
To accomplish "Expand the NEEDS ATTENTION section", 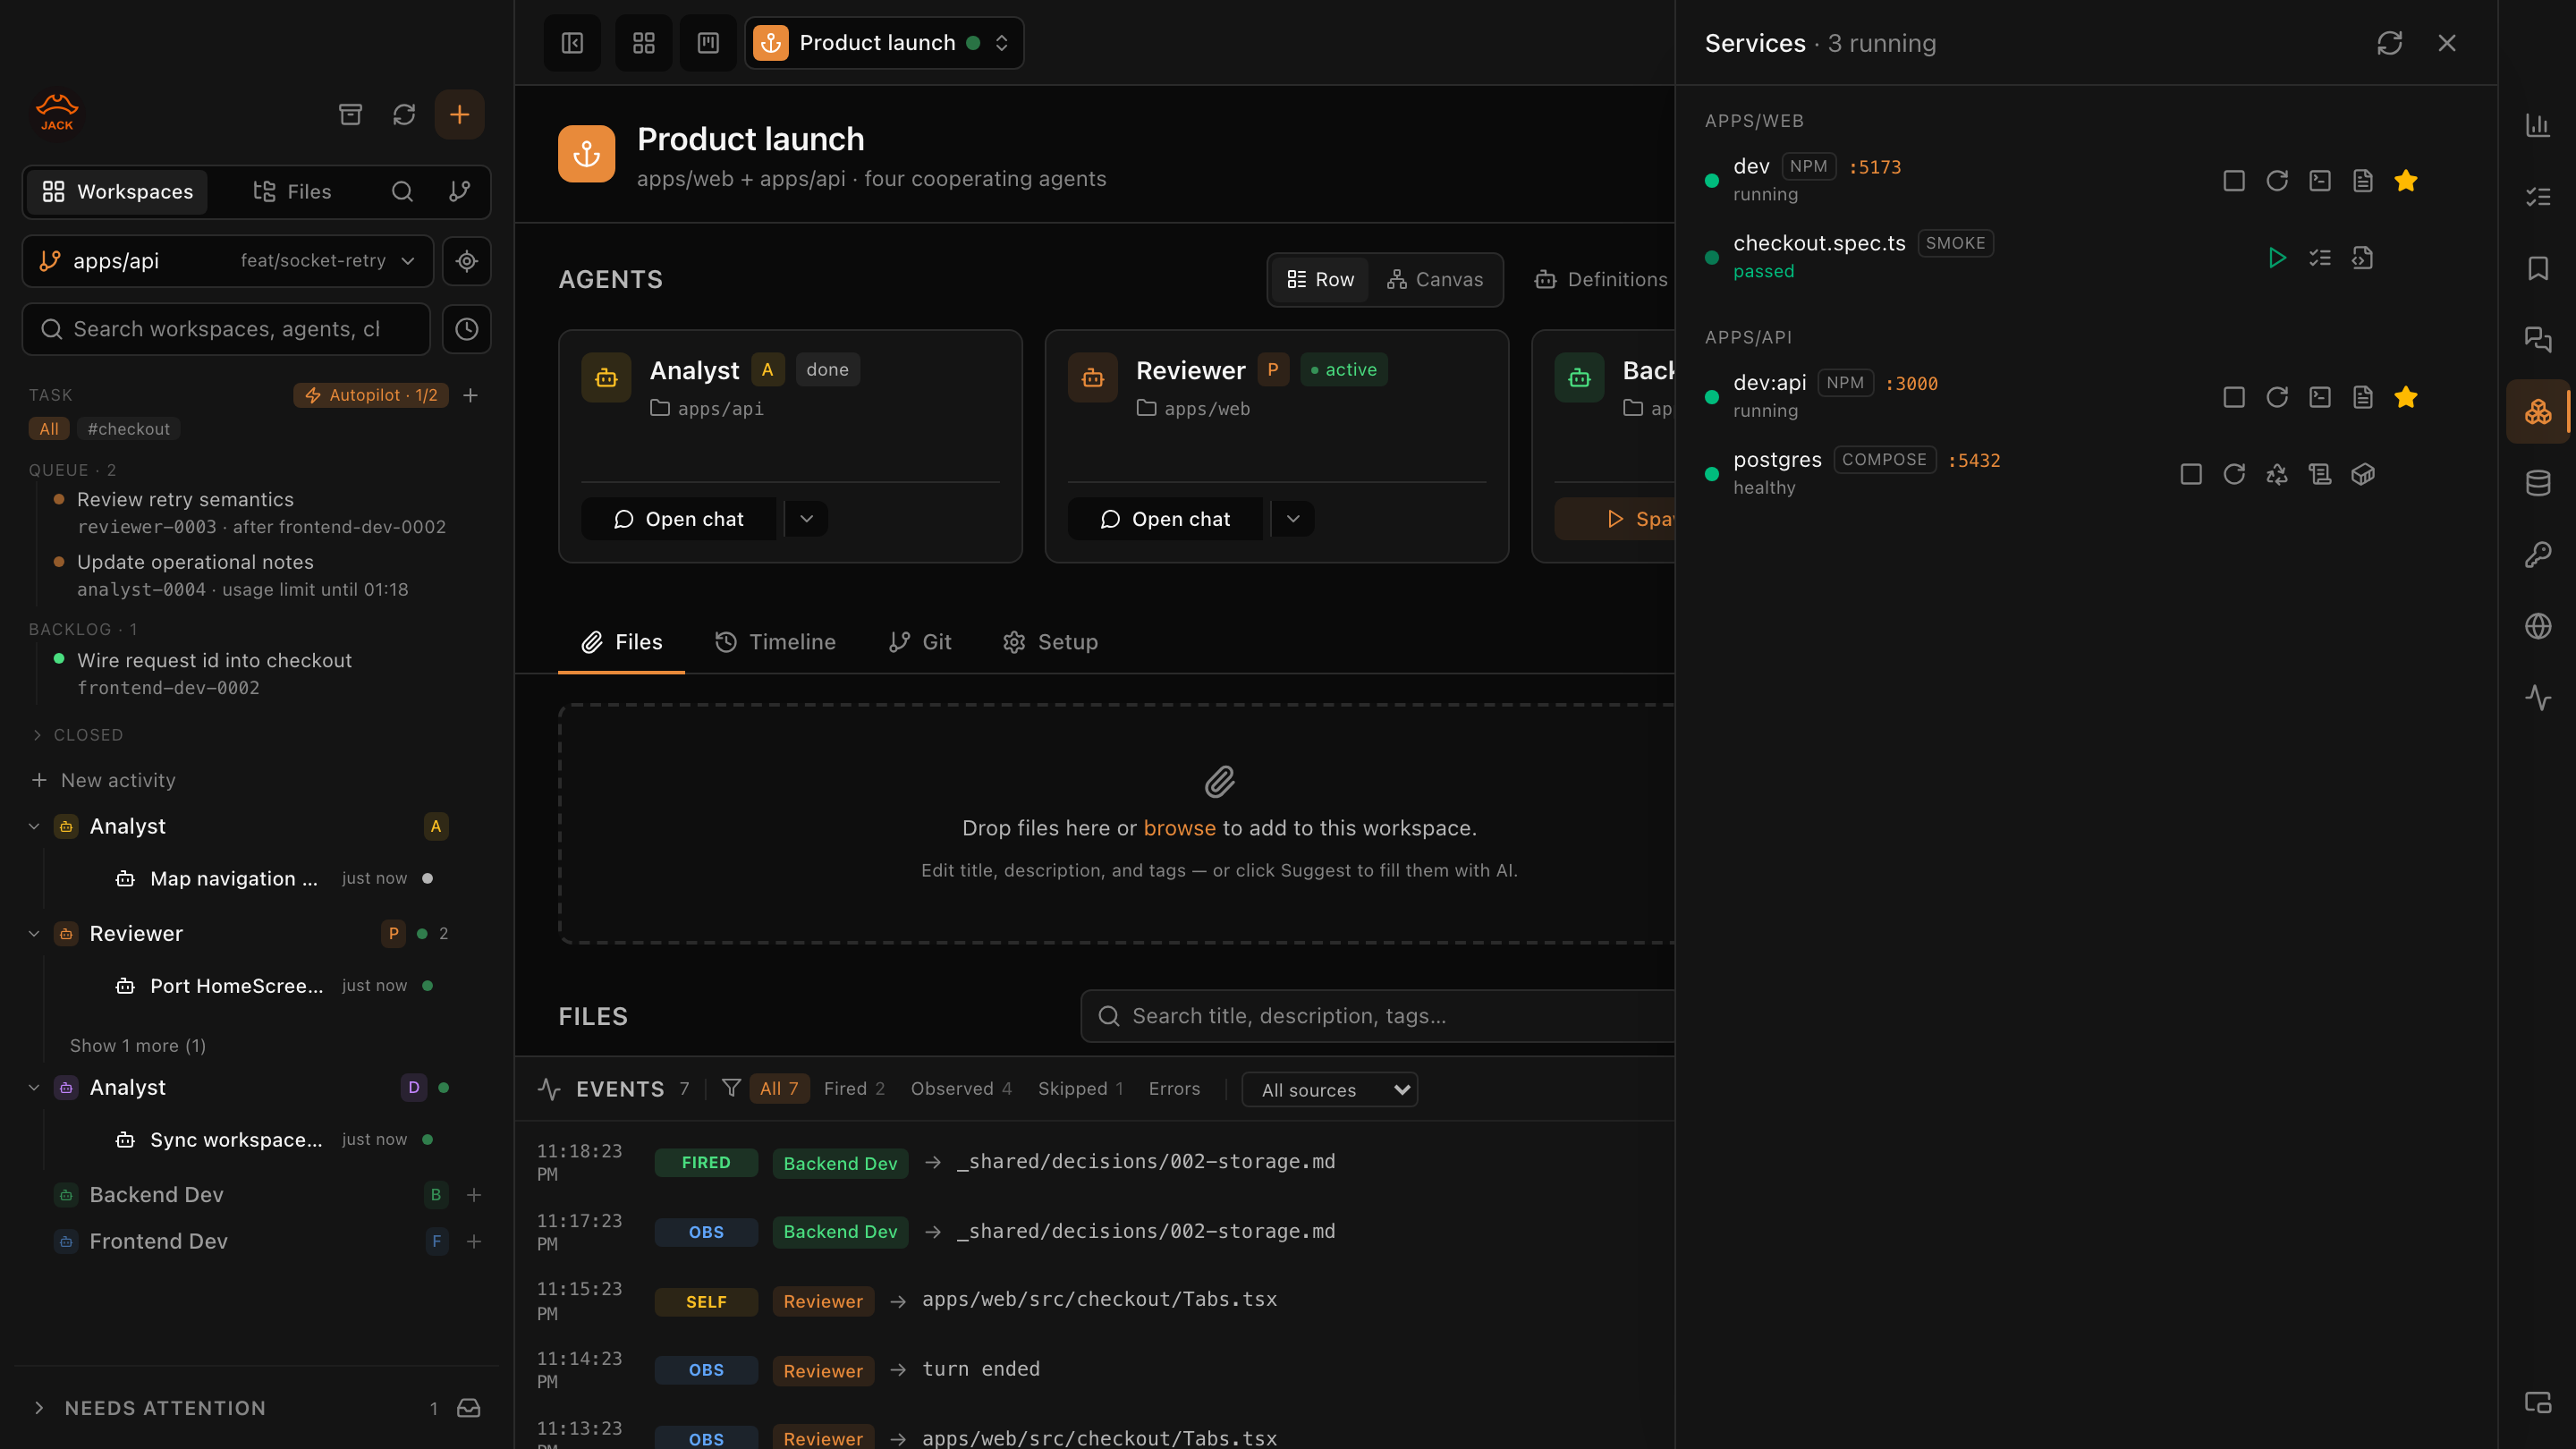I will tap(150, 1408).
